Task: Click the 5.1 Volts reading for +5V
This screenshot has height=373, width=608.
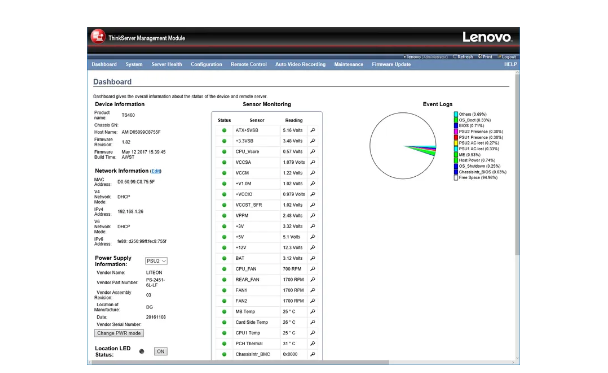Action: [x=292, y=237]
